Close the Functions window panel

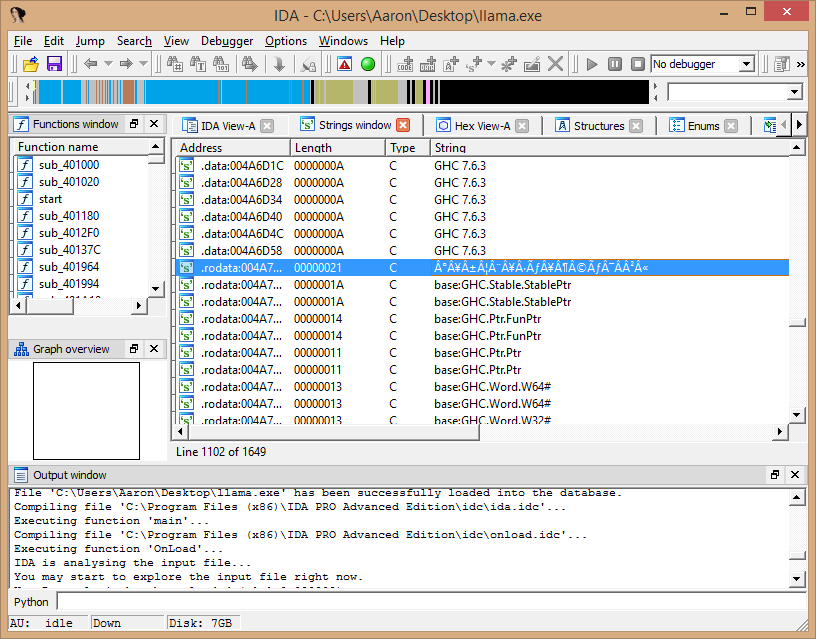[x=154, y=124]
